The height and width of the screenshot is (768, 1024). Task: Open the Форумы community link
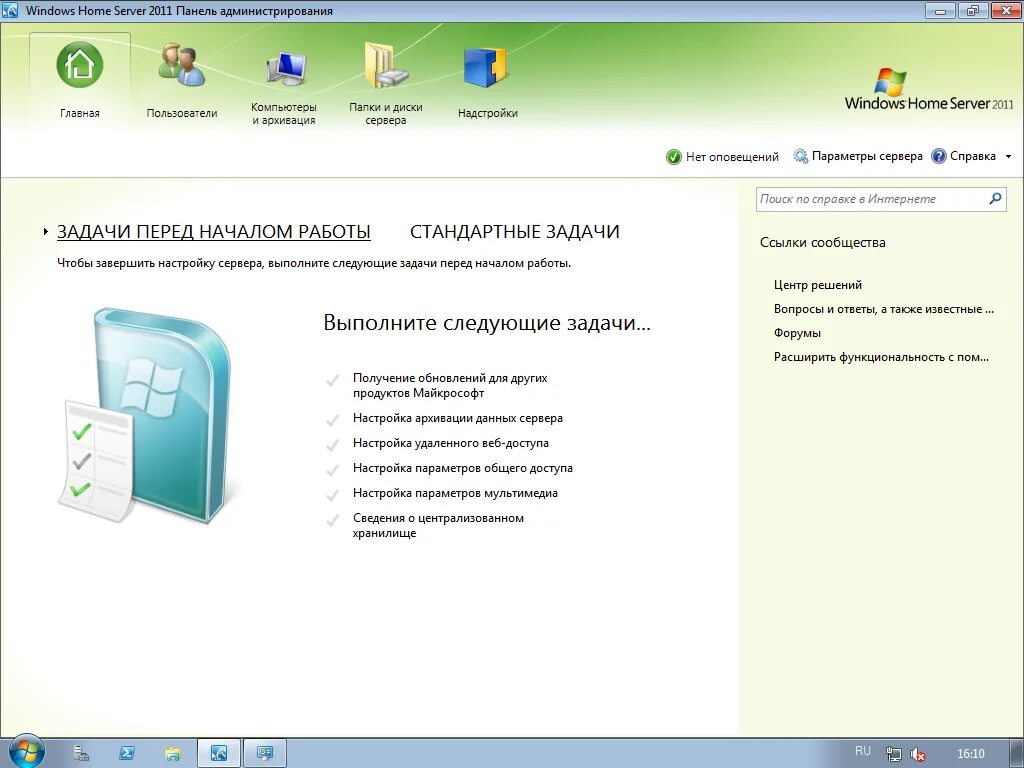click(797, 333)
